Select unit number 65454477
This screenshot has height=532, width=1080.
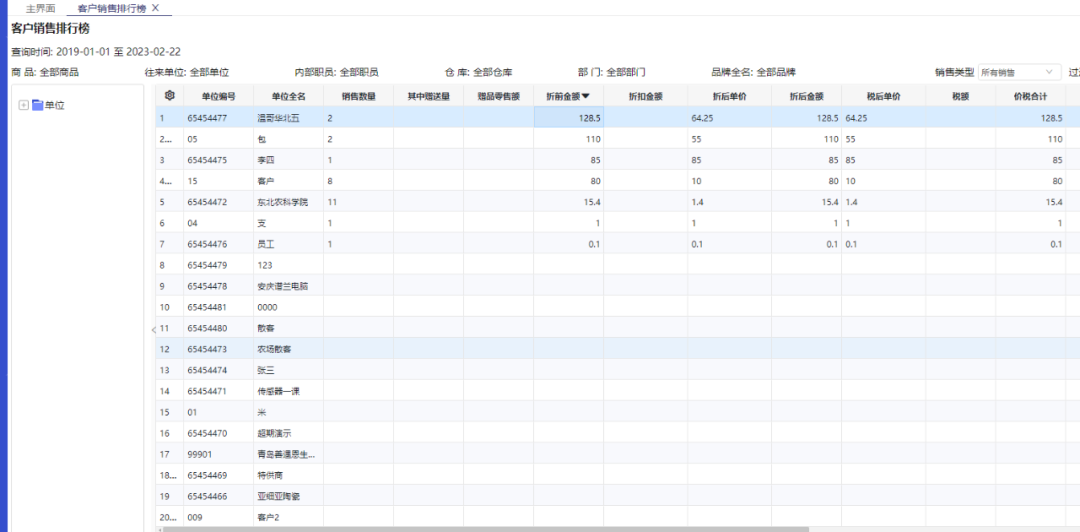point(218,118)
